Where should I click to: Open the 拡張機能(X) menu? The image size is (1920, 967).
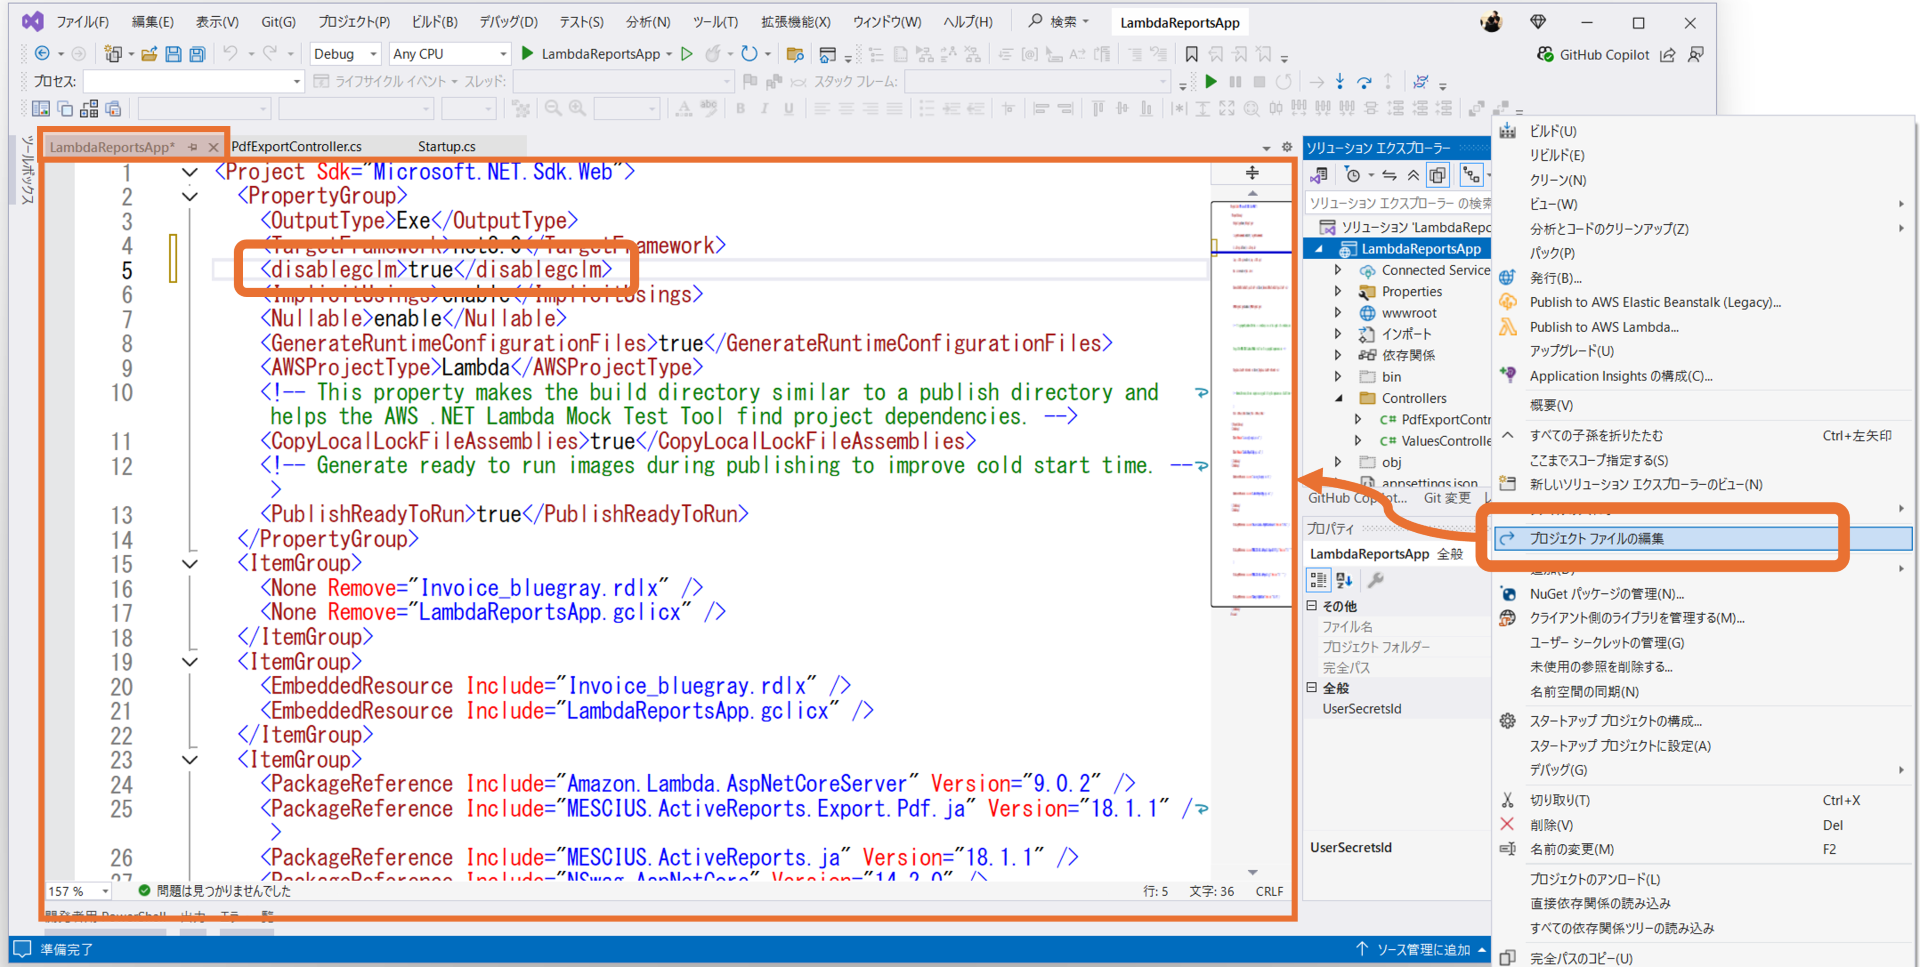795,21
